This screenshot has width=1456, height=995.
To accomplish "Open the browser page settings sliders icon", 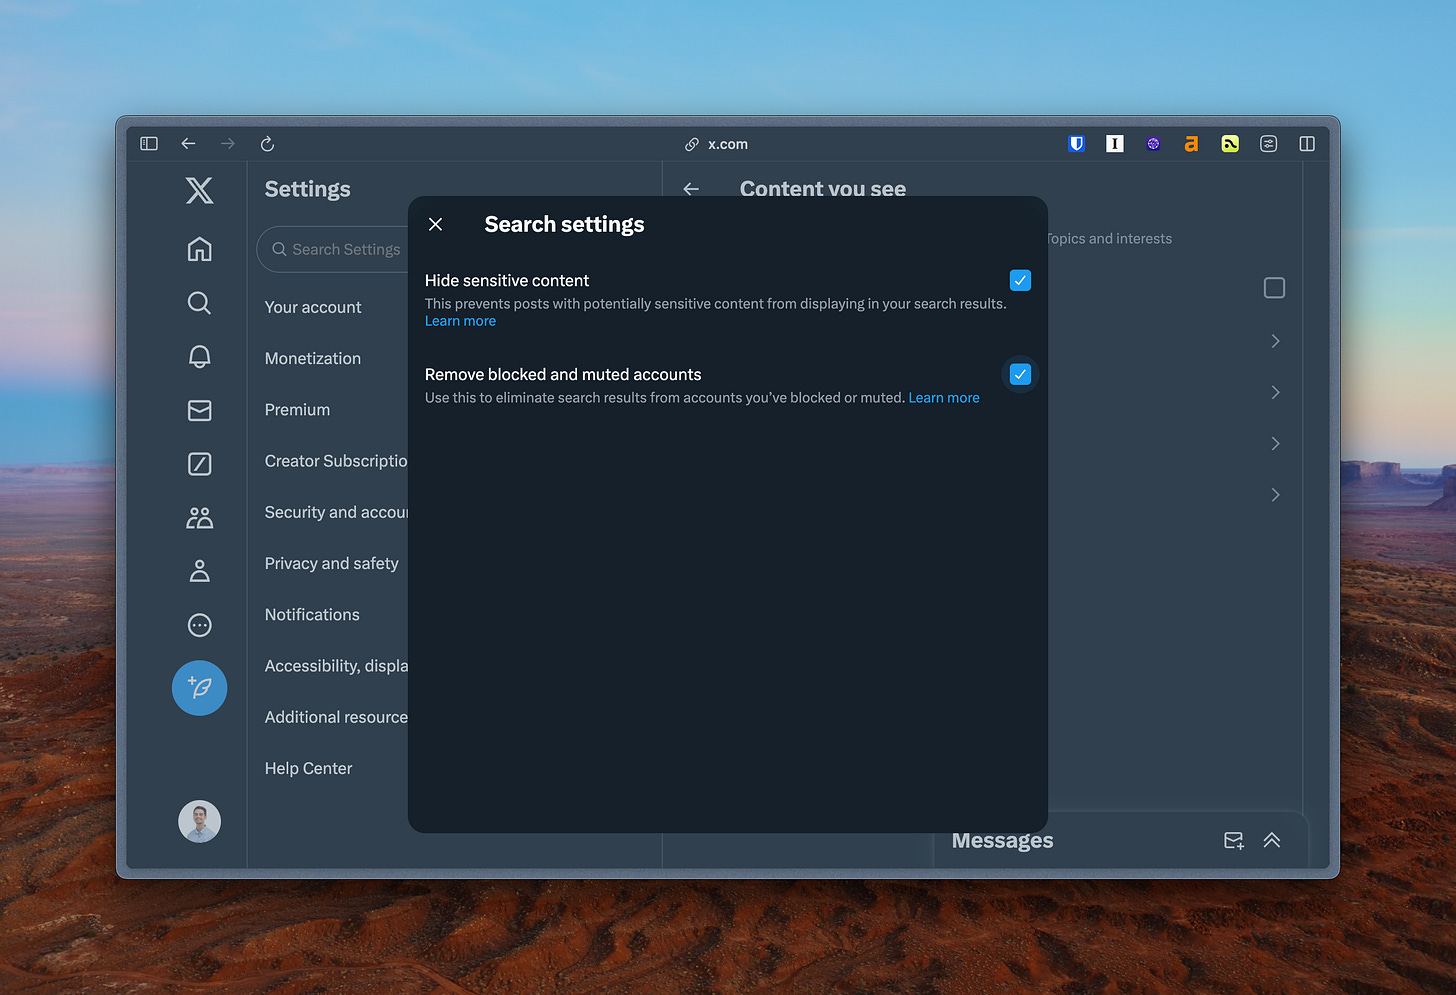I will [x=1269, y=144].
